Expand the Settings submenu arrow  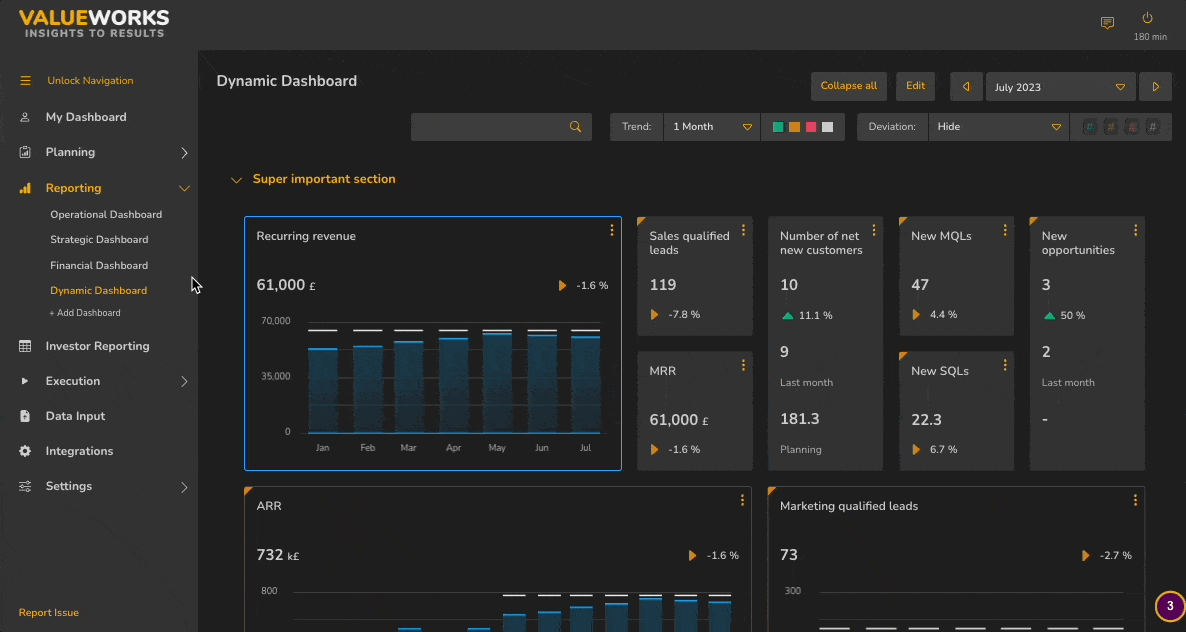tap(184, 487)
